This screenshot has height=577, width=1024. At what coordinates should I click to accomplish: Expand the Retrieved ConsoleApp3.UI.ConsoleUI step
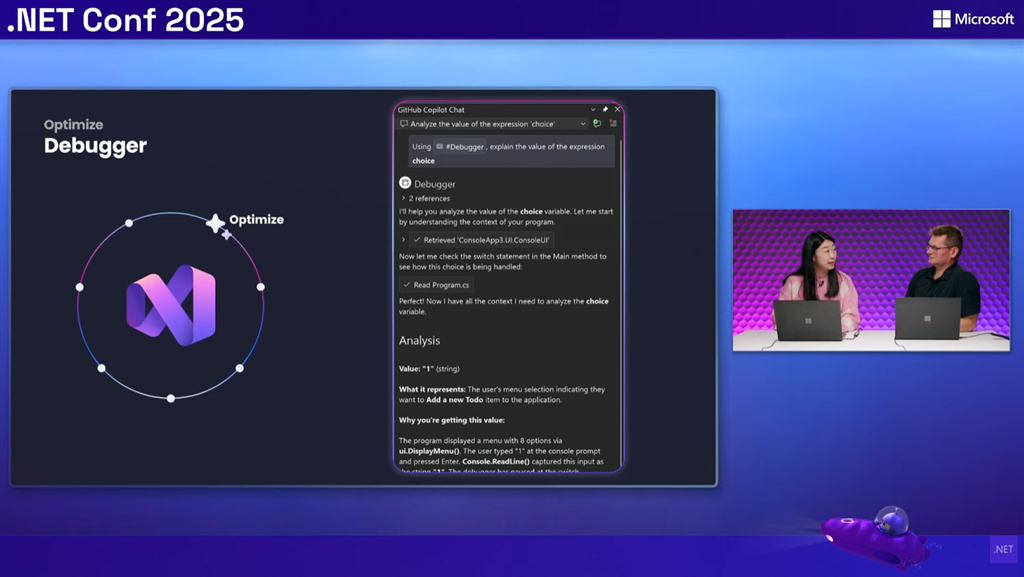pyautogui.click(x=404, y=240)
